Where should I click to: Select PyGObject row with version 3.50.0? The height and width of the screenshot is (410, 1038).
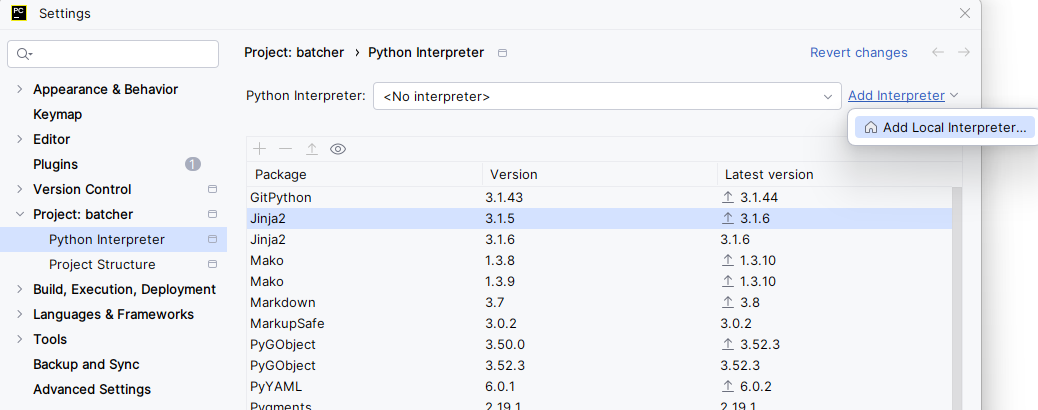pos(600,344)
